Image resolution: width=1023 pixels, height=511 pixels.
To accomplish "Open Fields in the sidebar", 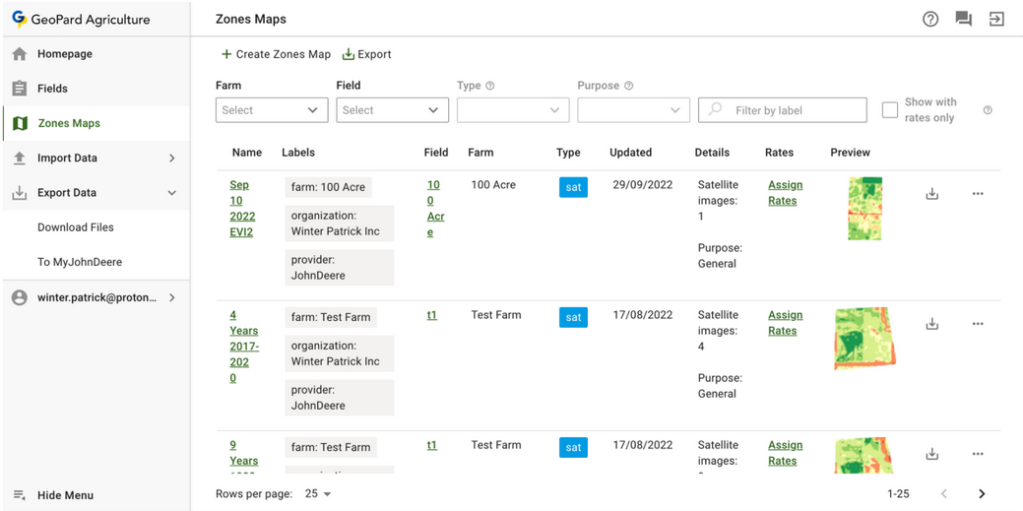I will pos(52,88).
